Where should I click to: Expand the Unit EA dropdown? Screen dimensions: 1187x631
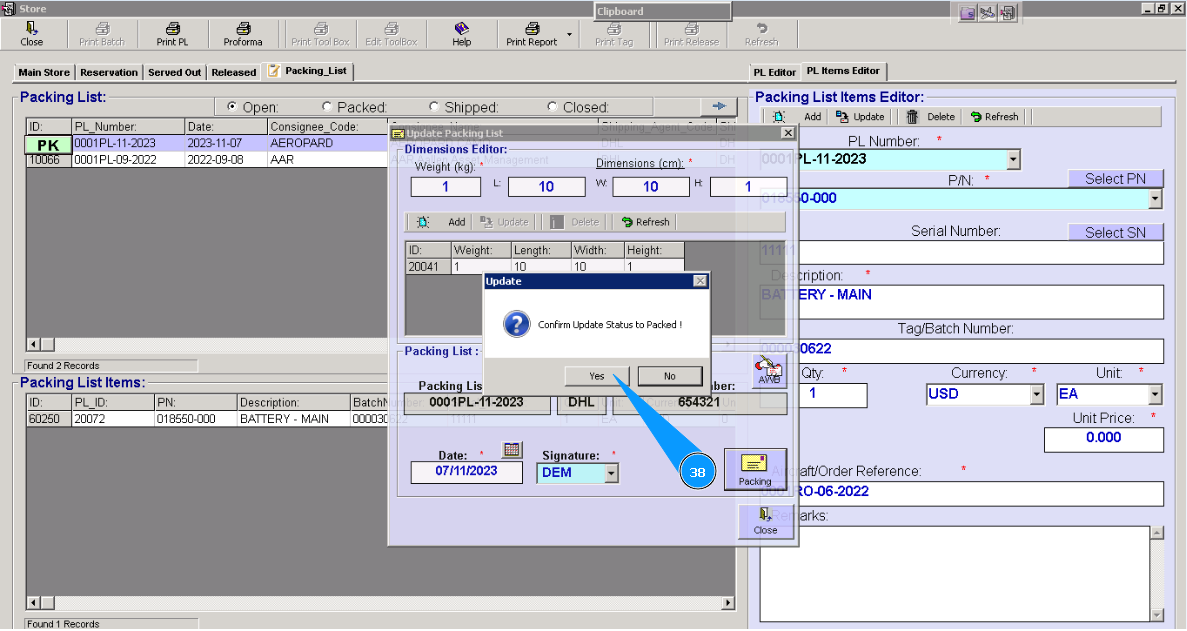[x=1155, y=394]
